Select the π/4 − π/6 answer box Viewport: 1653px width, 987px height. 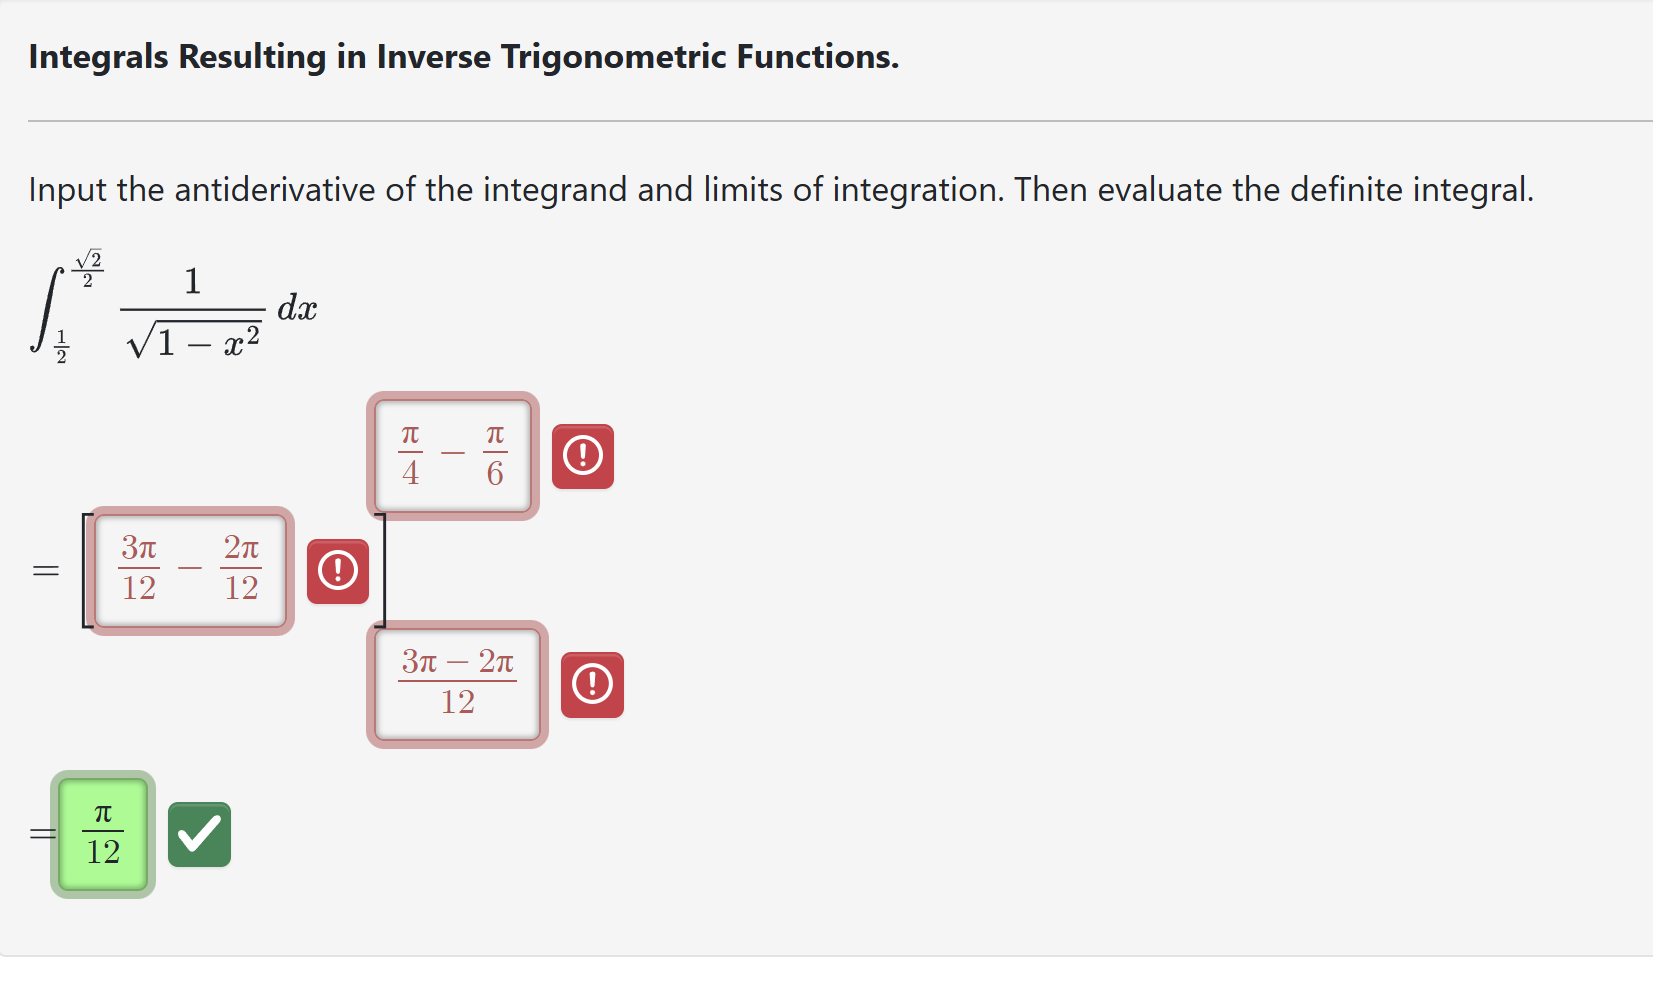pos(452,455)
